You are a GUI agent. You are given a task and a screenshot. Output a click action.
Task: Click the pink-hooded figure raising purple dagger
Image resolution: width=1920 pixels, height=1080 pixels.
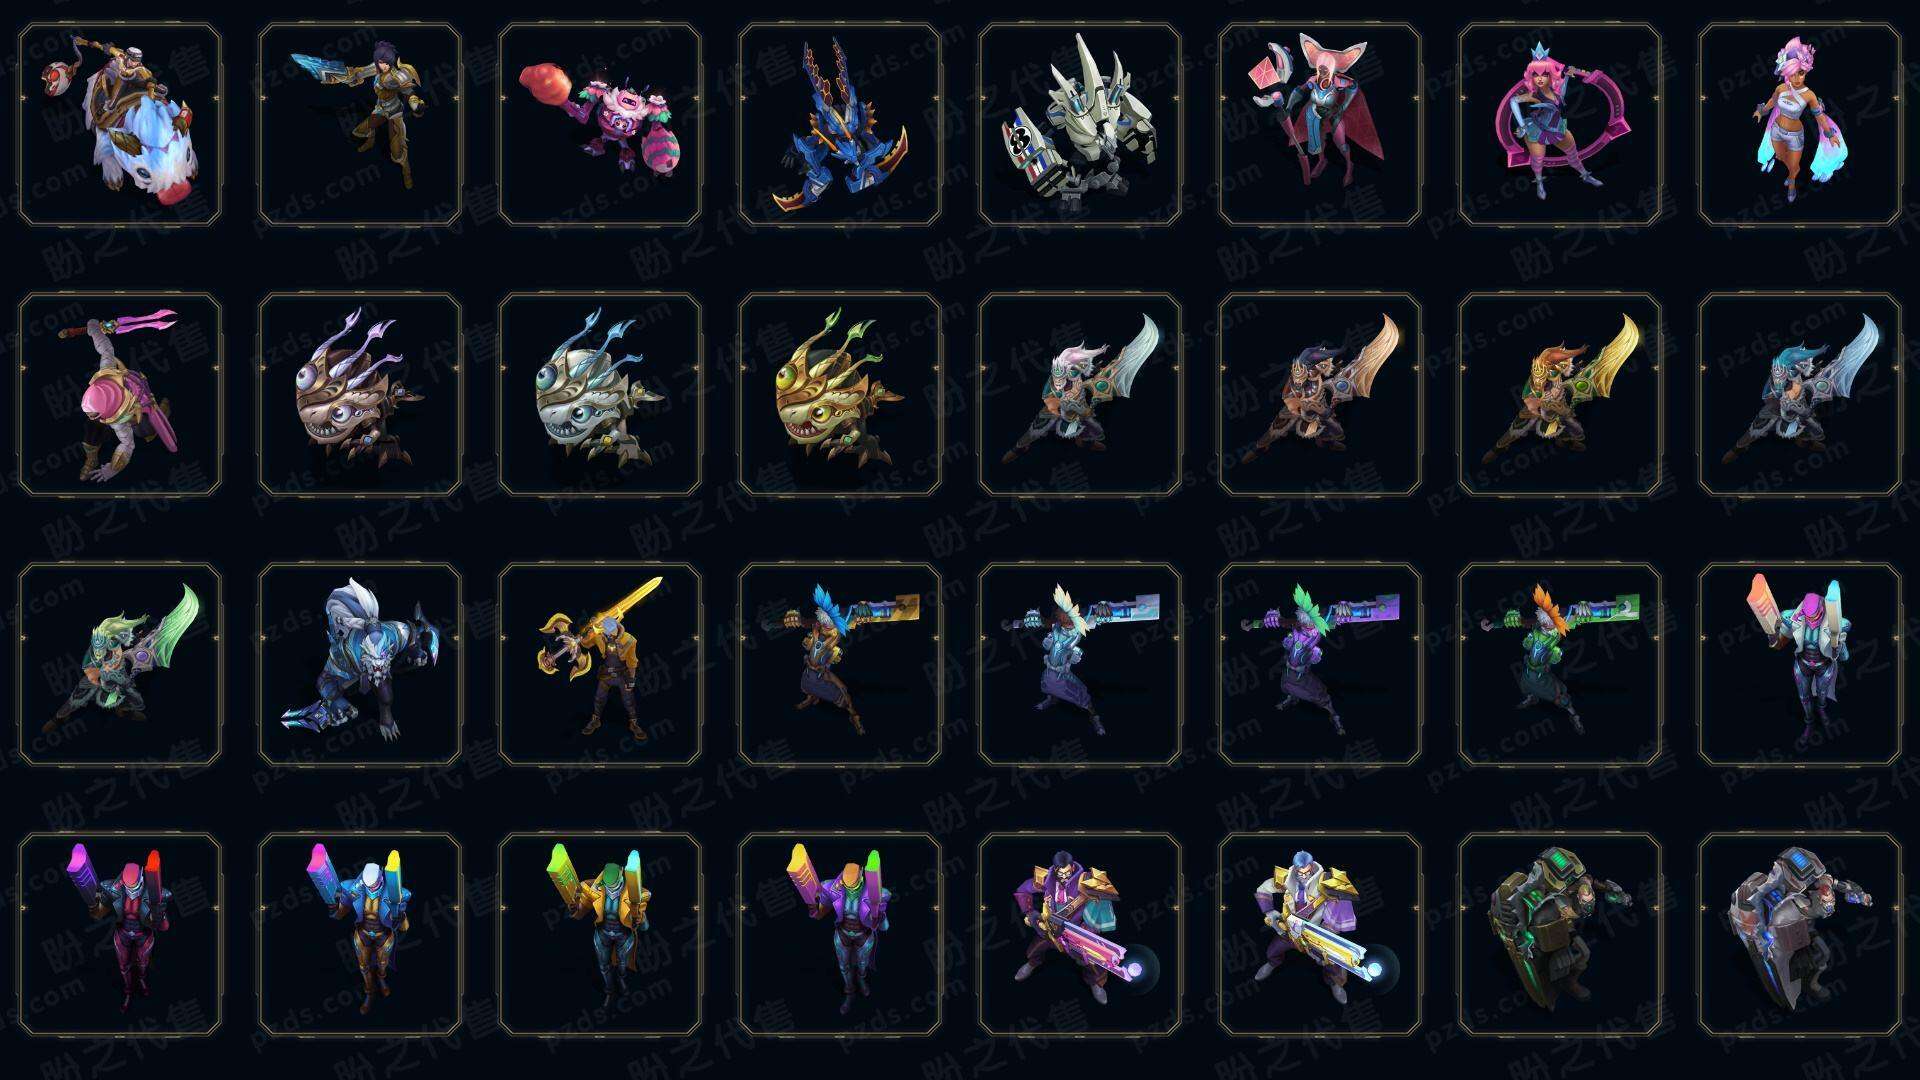click(120, 394)
